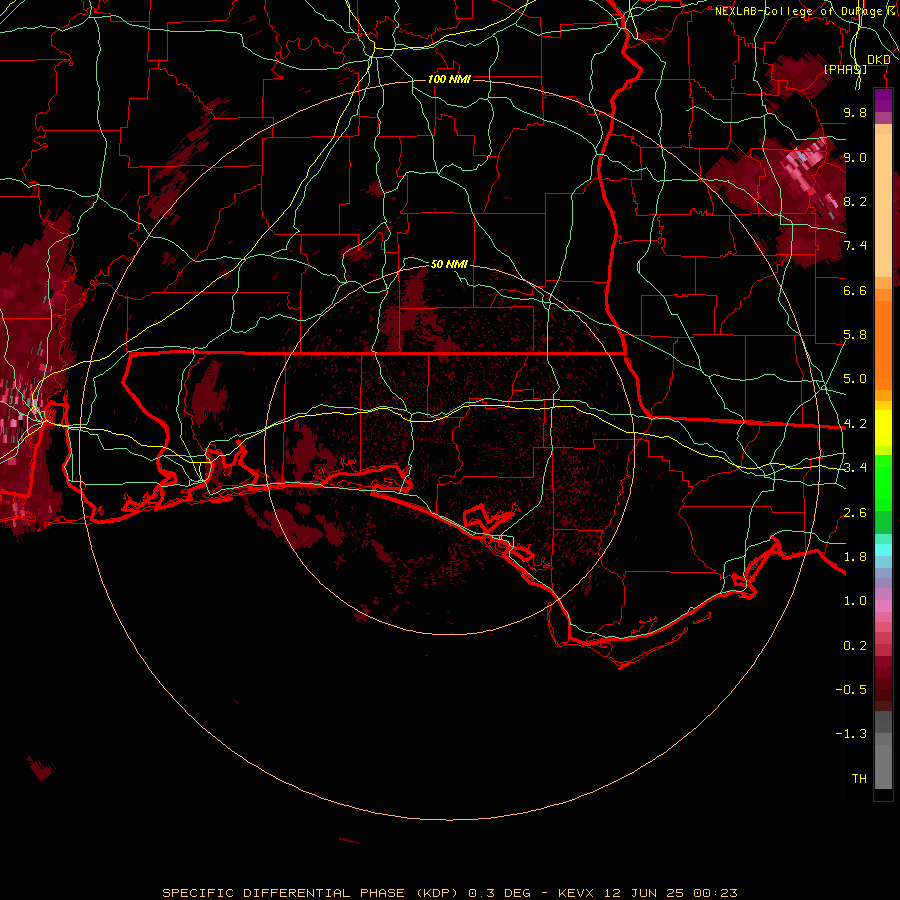Select the 9.8 value on the scale

[855, 112]
